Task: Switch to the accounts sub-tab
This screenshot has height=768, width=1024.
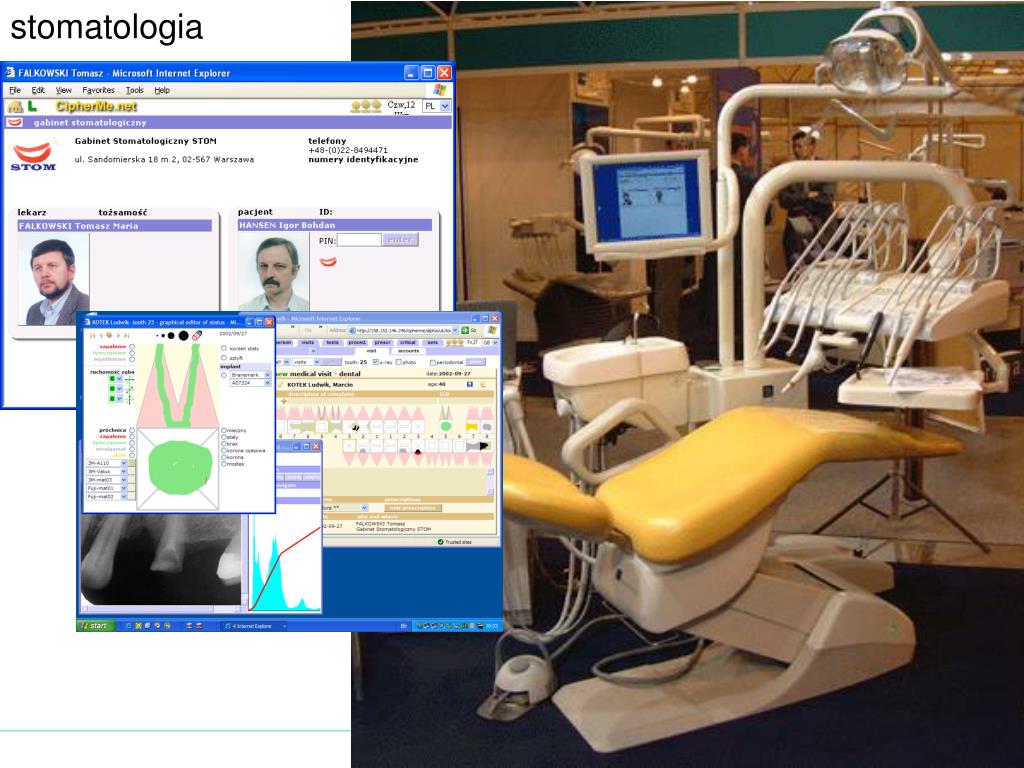Action: 408,351
